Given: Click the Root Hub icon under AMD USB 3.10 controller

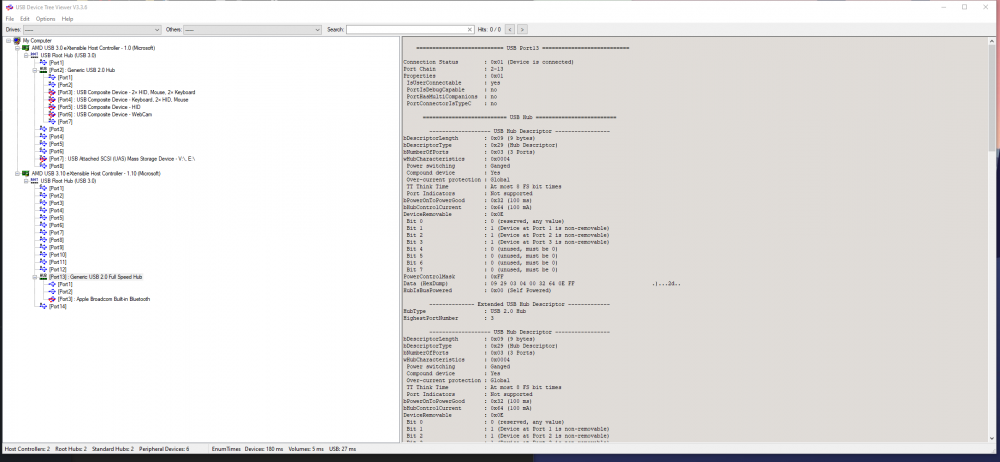Looking at the screenshot, I should coord(35,181).
